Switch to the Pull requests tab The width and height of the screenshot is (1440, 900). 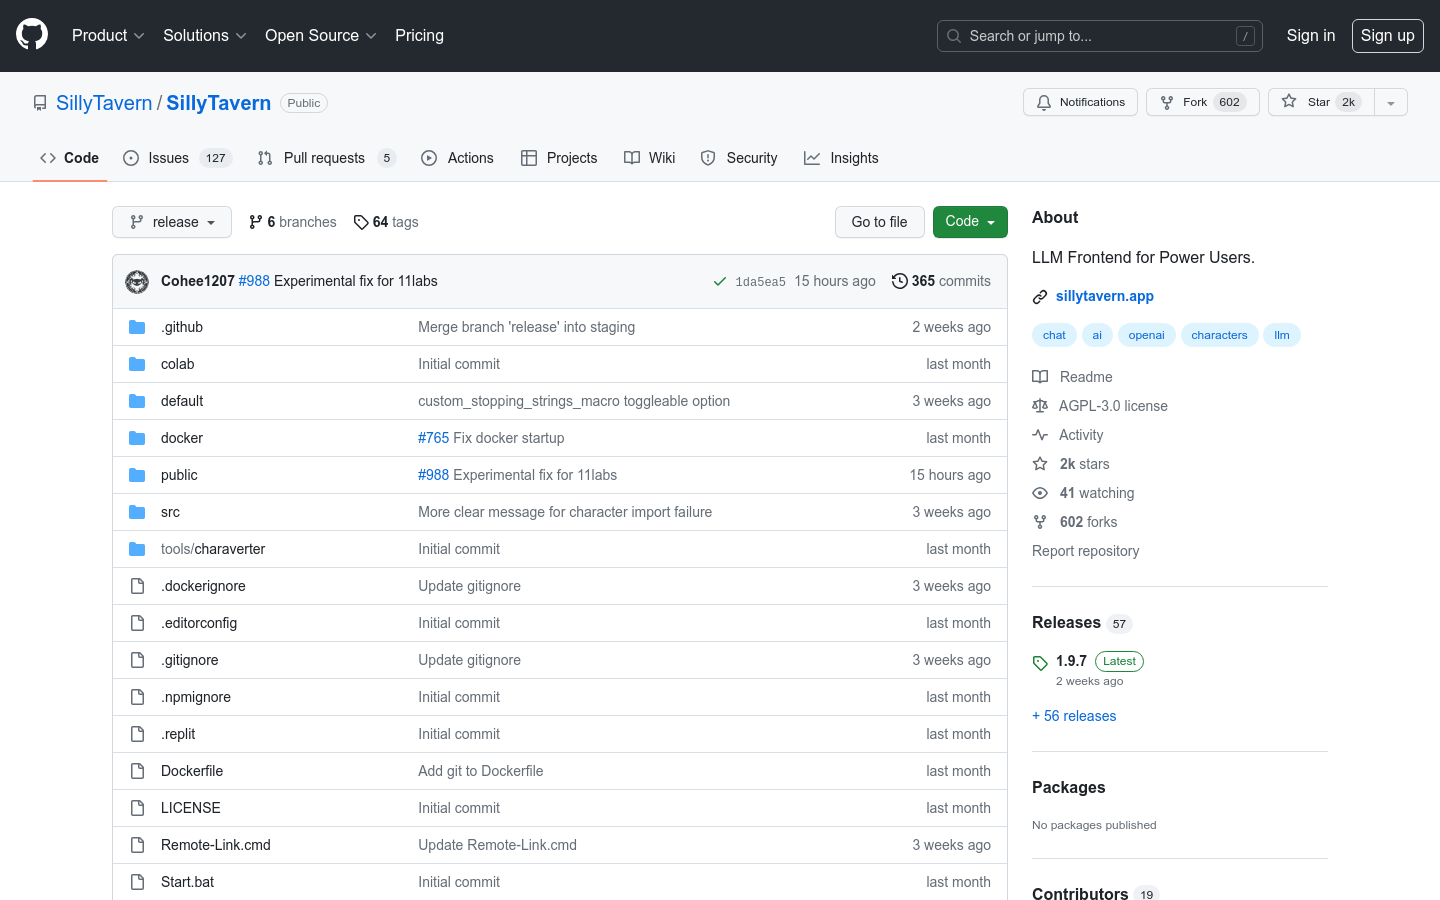pyautogui.click(x=326, y=158)
